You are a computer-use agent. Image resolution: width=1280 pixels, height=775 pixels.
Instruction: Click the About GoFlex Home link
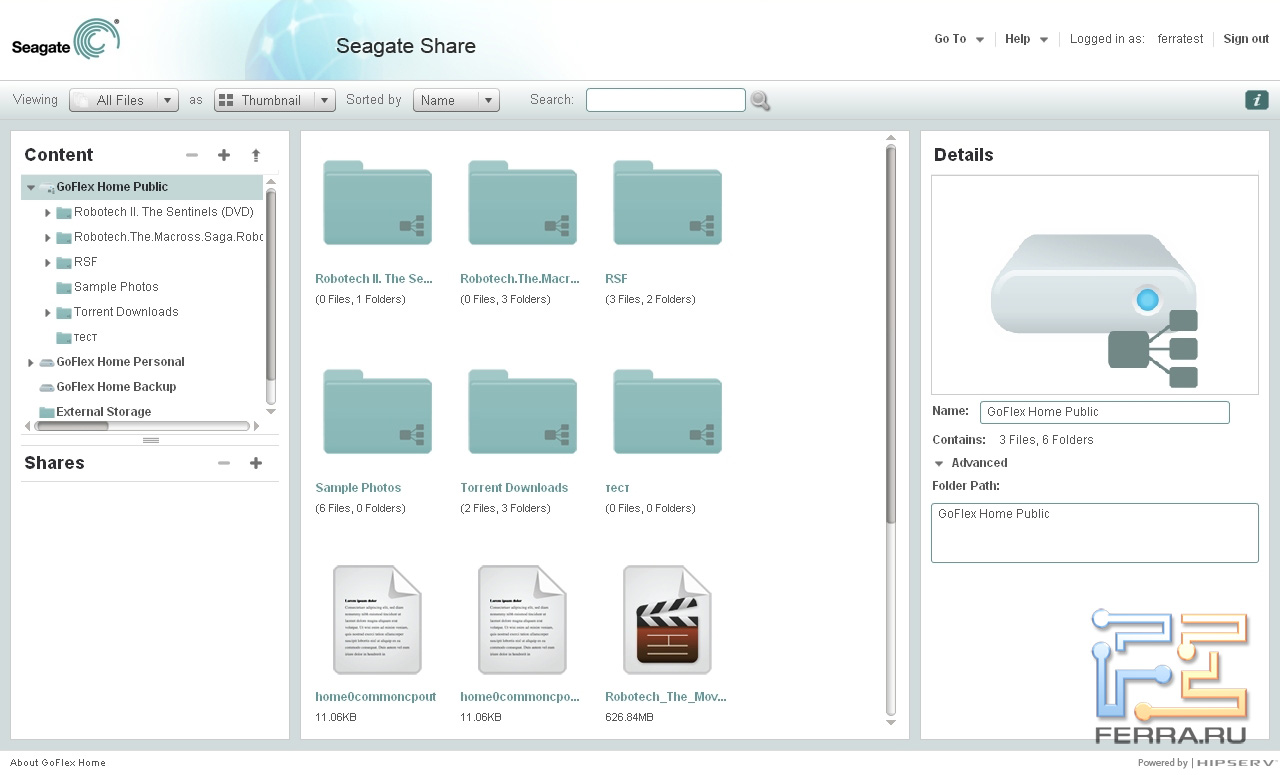tap(58, 763)
